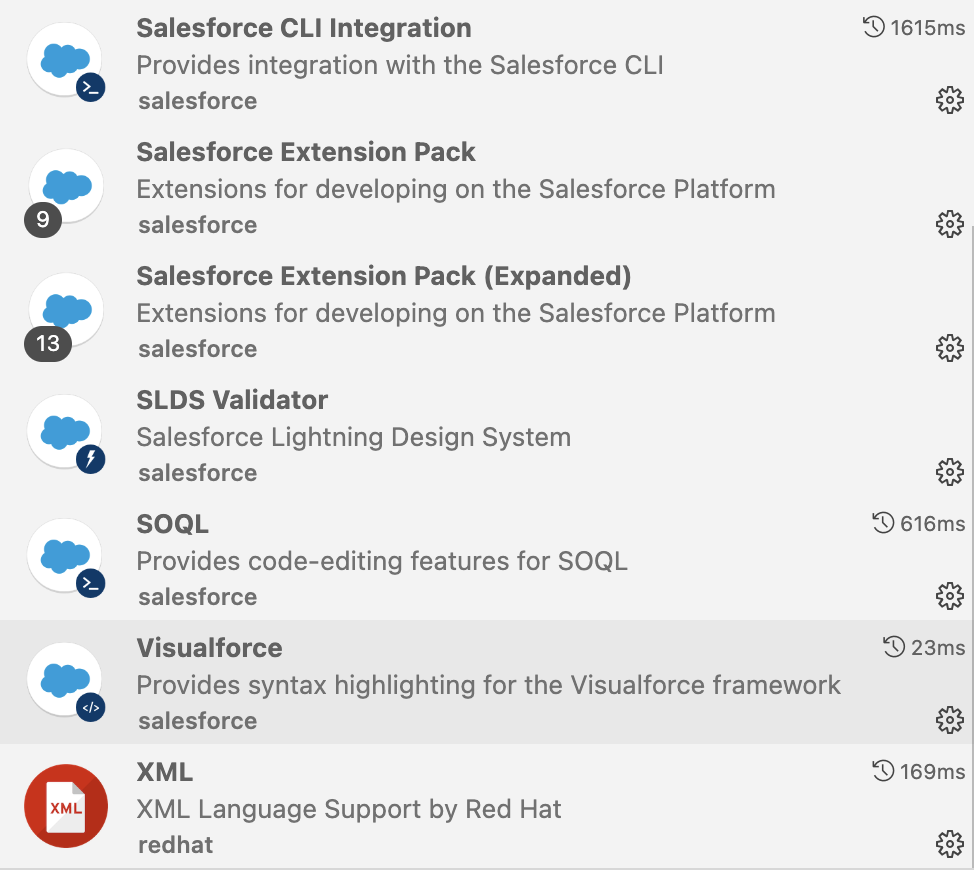
Task: Open the manage gear for SLDS Validator
Action: (949, 472)
